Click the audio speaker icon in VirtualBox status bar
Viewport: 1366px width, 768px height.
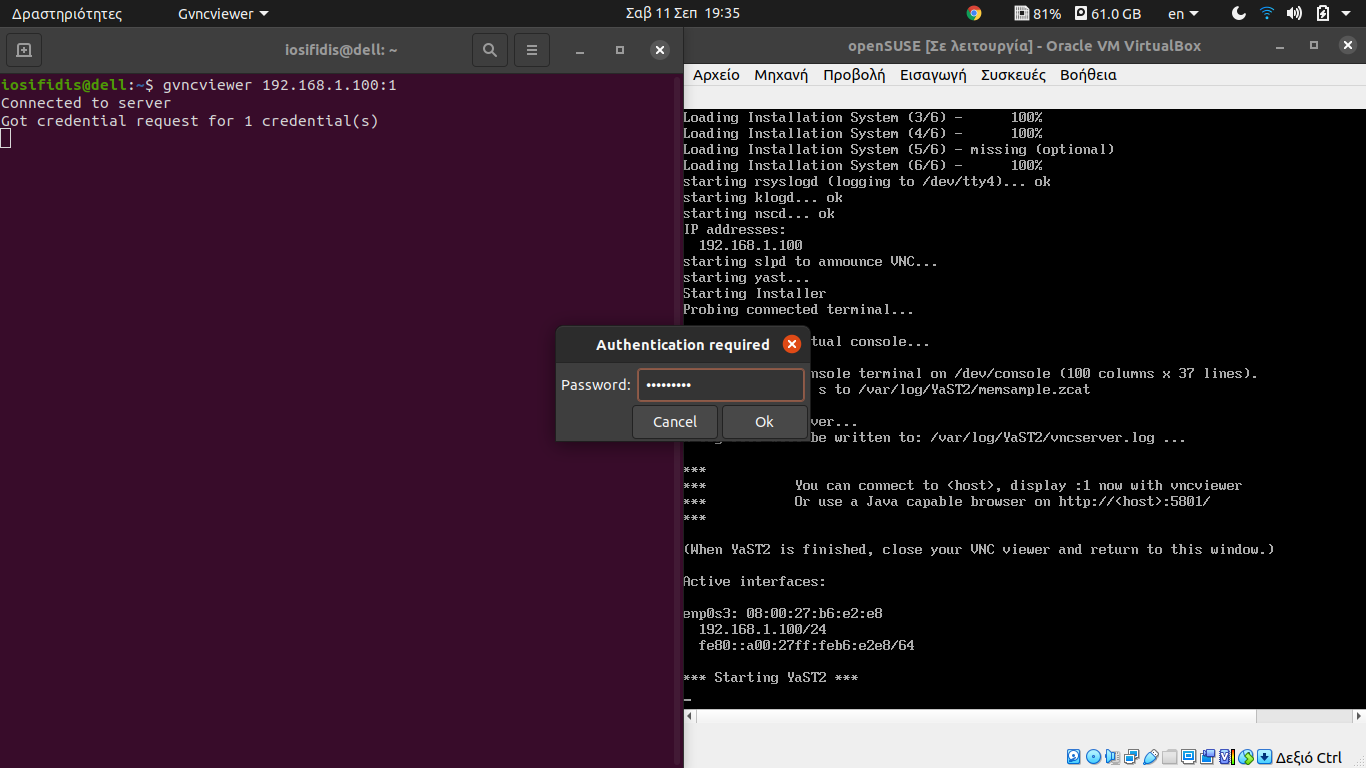[1113, 757]
